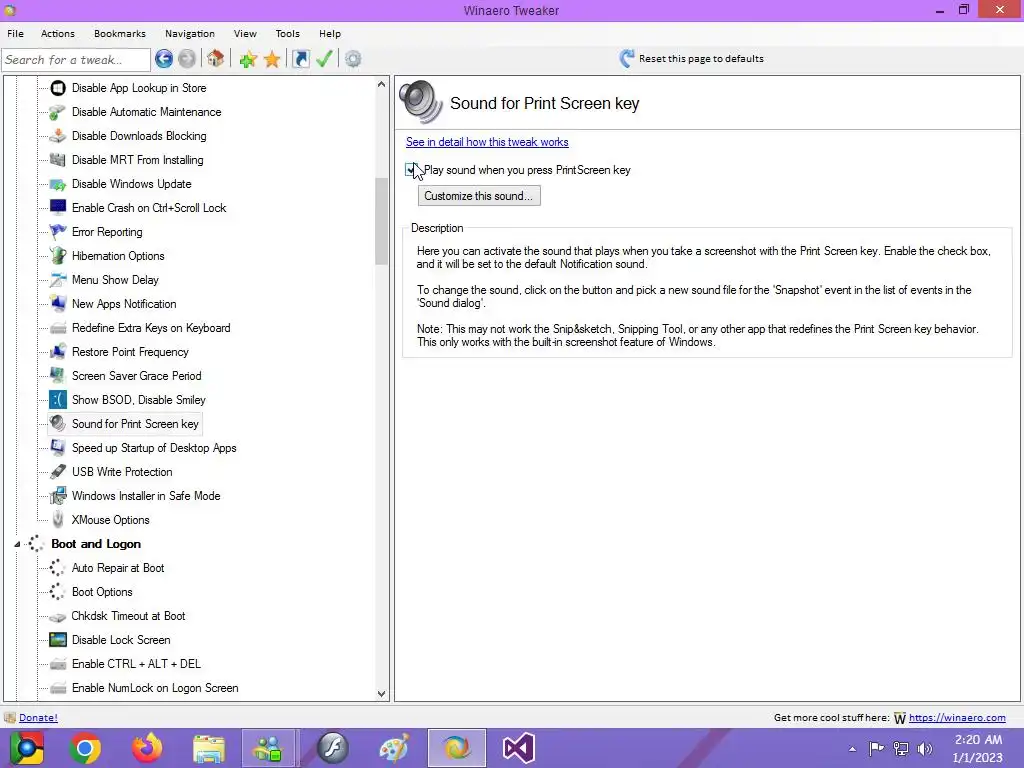Screen dimensions: 1024x768
Task: Click the Show BSOD blue sad face icon
Action: (x=58, y=400)
